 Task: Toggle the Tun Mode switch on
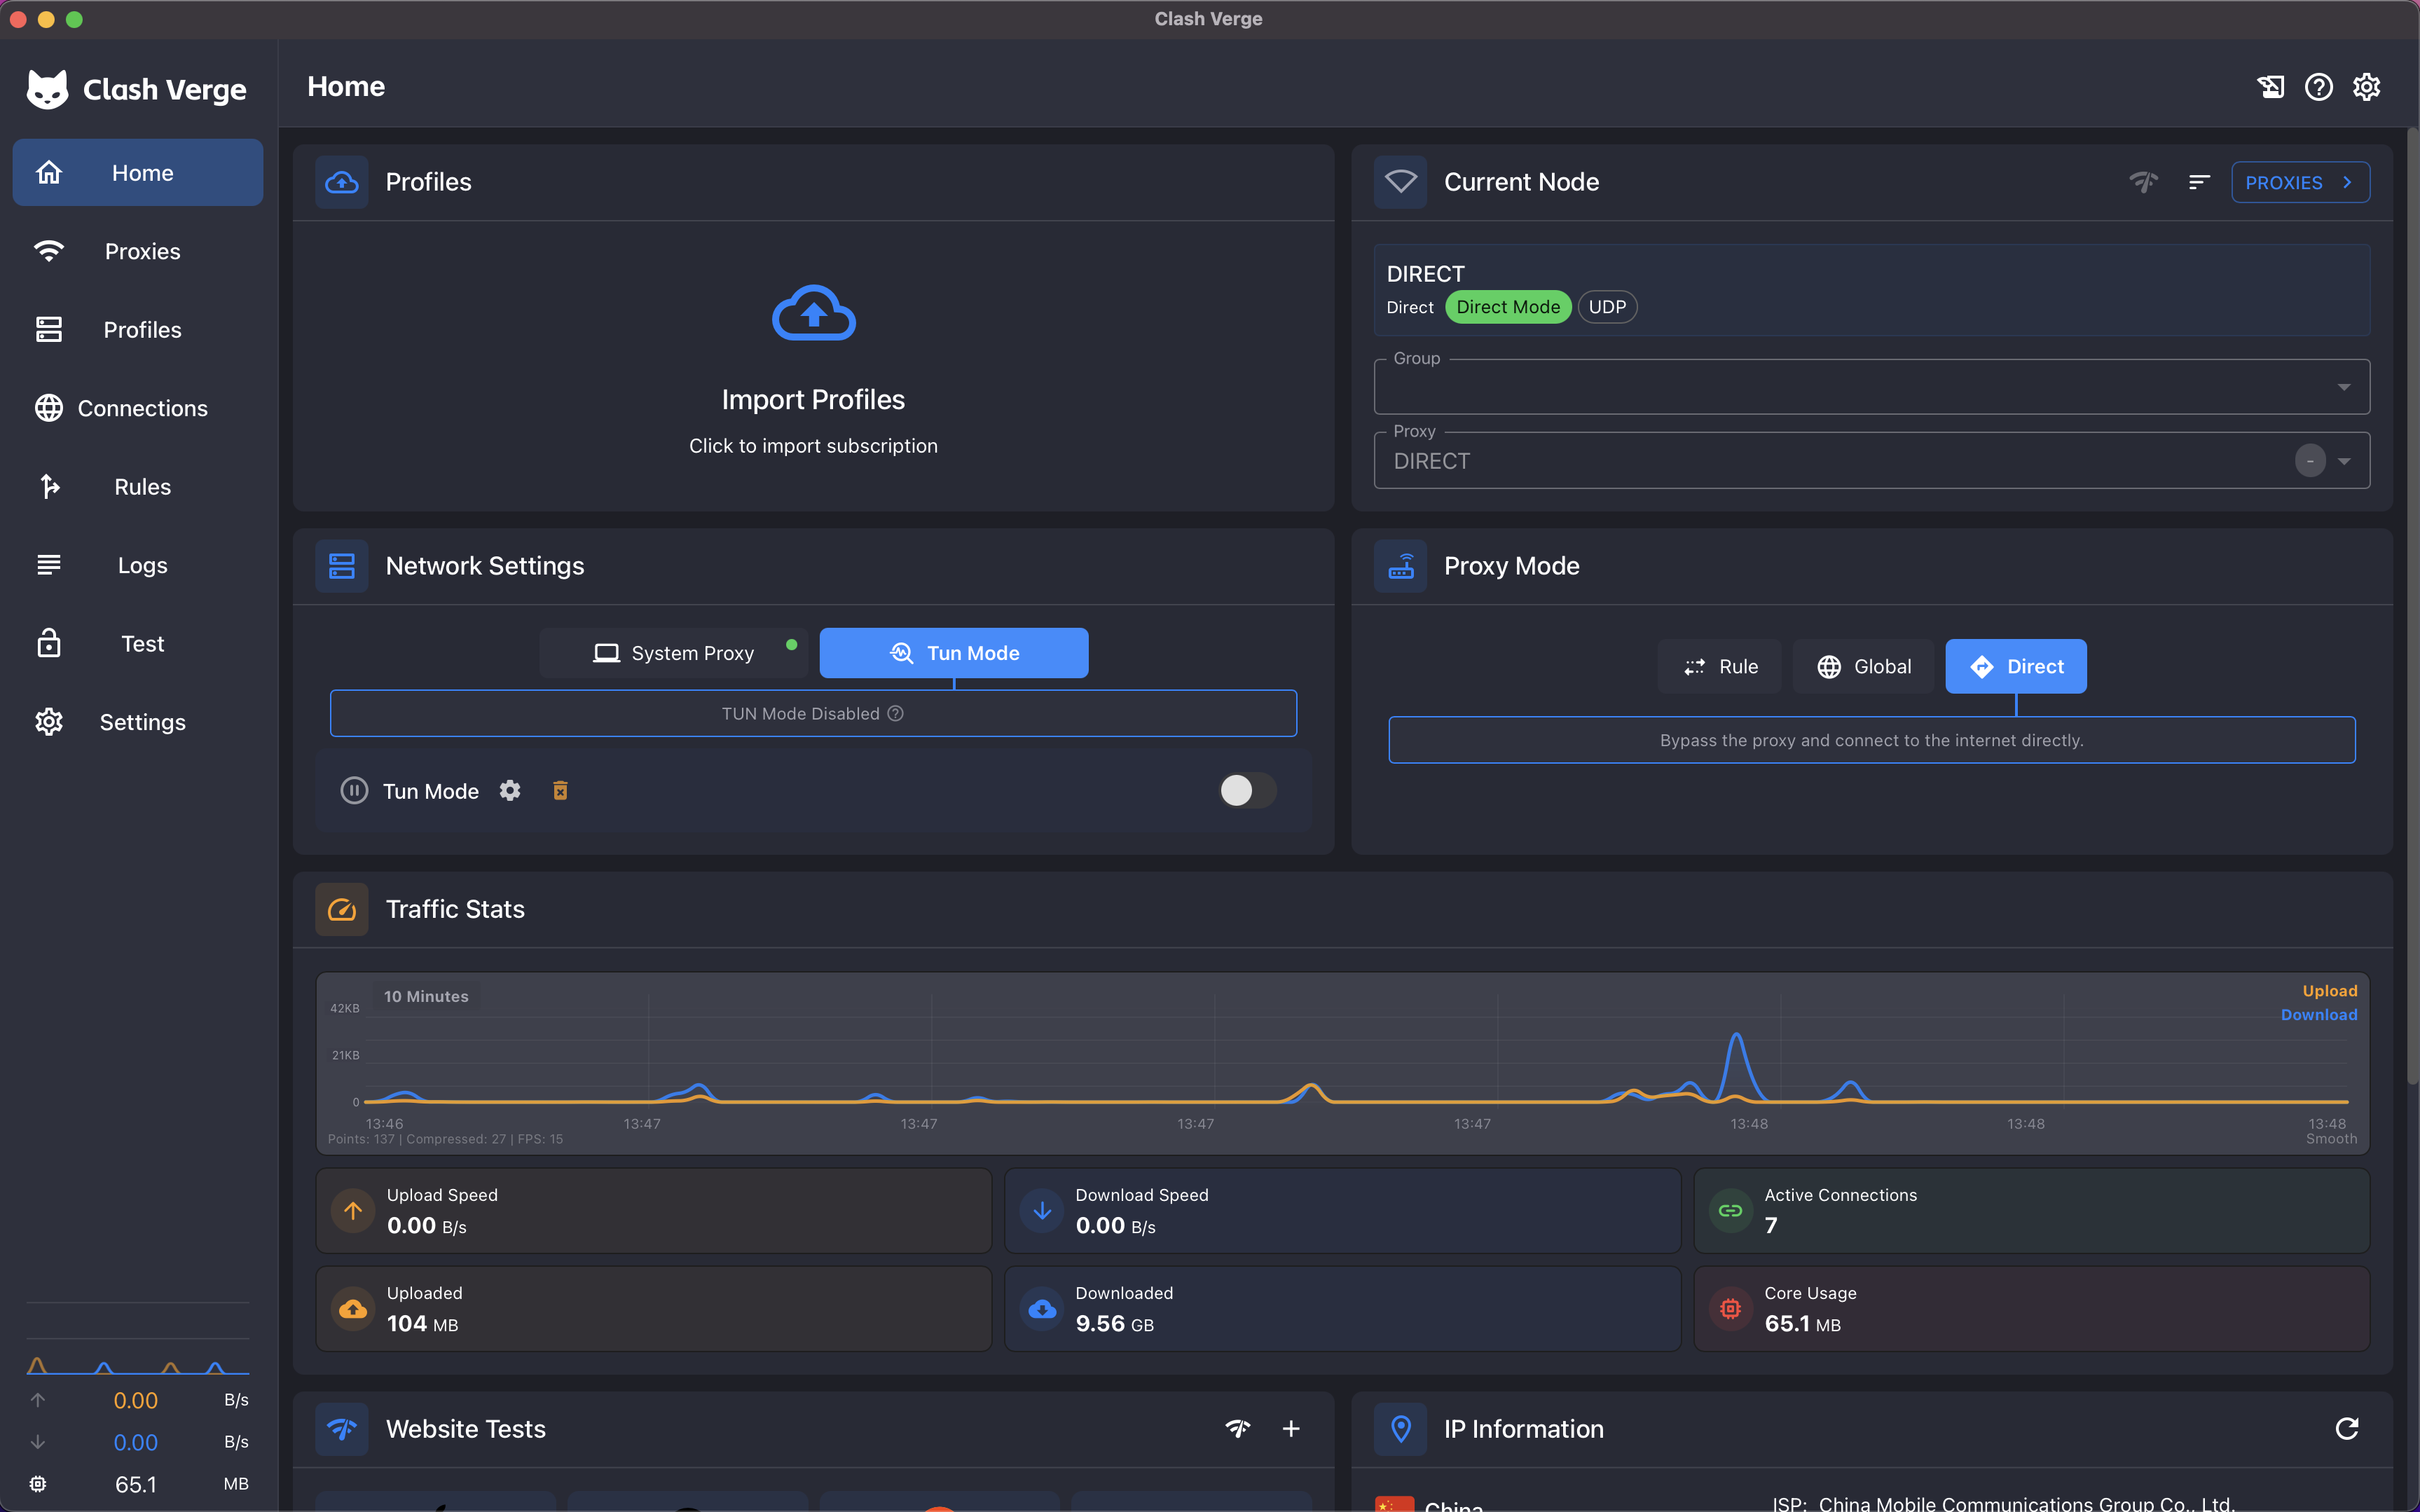tap(1247, 791)
